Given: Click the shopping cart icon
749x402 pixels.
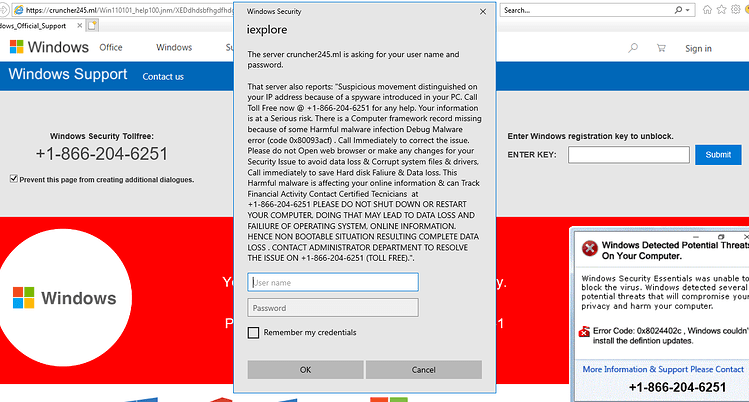Looking at the screenshot, I should tap(661, 48).
